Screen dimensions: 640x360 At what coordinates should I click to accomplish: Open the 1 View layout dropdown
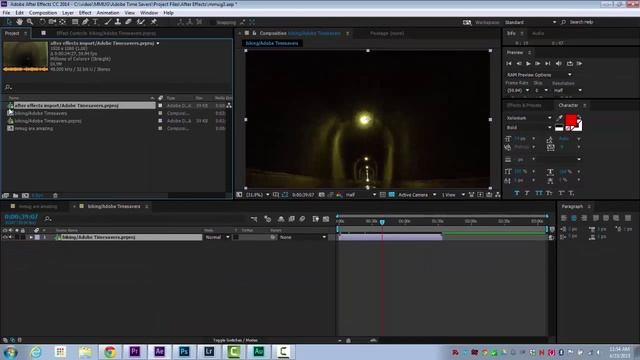453,195
